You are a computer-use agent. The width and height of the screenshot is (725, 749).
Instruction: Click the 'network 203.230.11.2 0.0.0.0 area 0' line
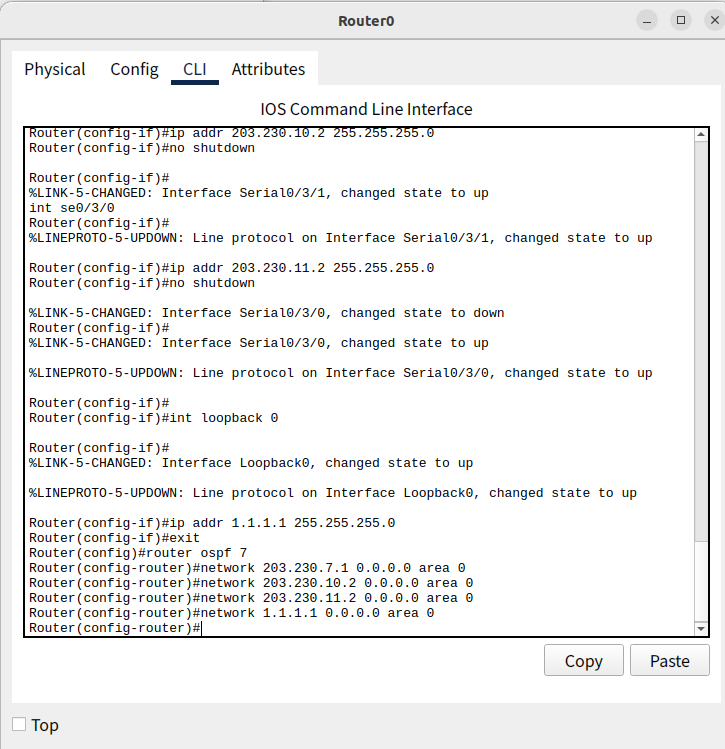pos(251,598)
